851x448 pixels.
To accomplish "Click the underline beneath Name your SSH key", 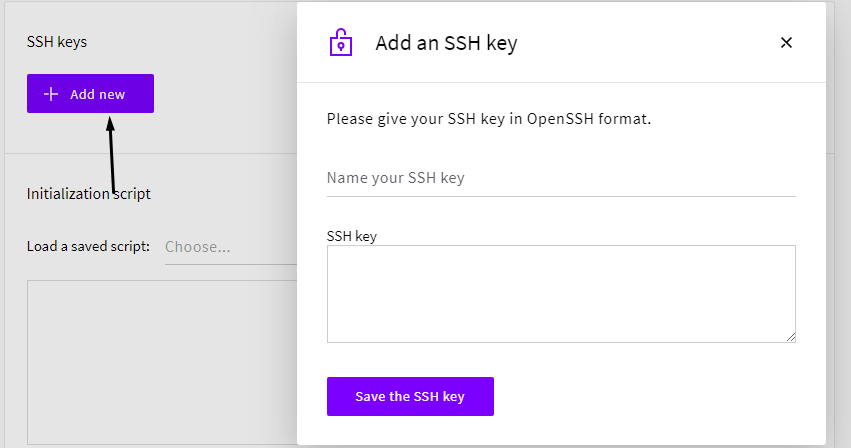I will (x=561, y=196).
